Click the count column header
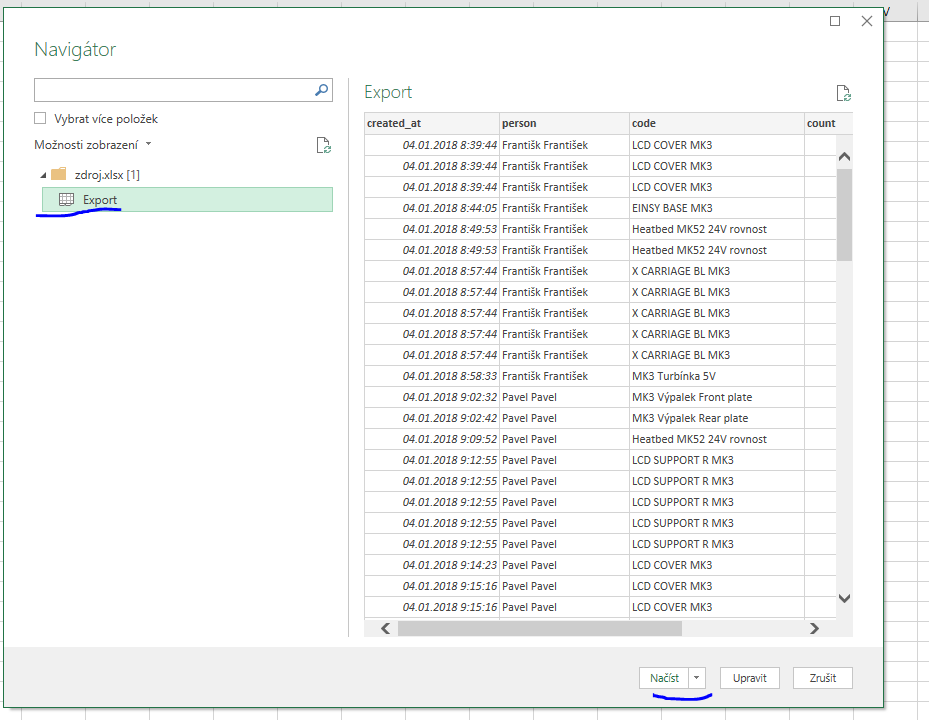The width and height of the screenshot is (929, 720). 828,123
